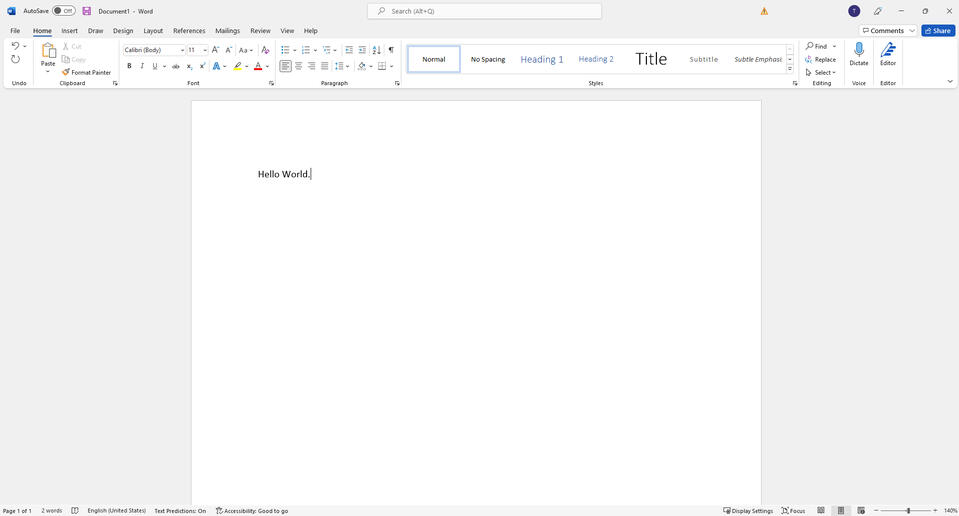Click the Share button
959x516 pixels.
pyautogui.click(x=938, y=31)
